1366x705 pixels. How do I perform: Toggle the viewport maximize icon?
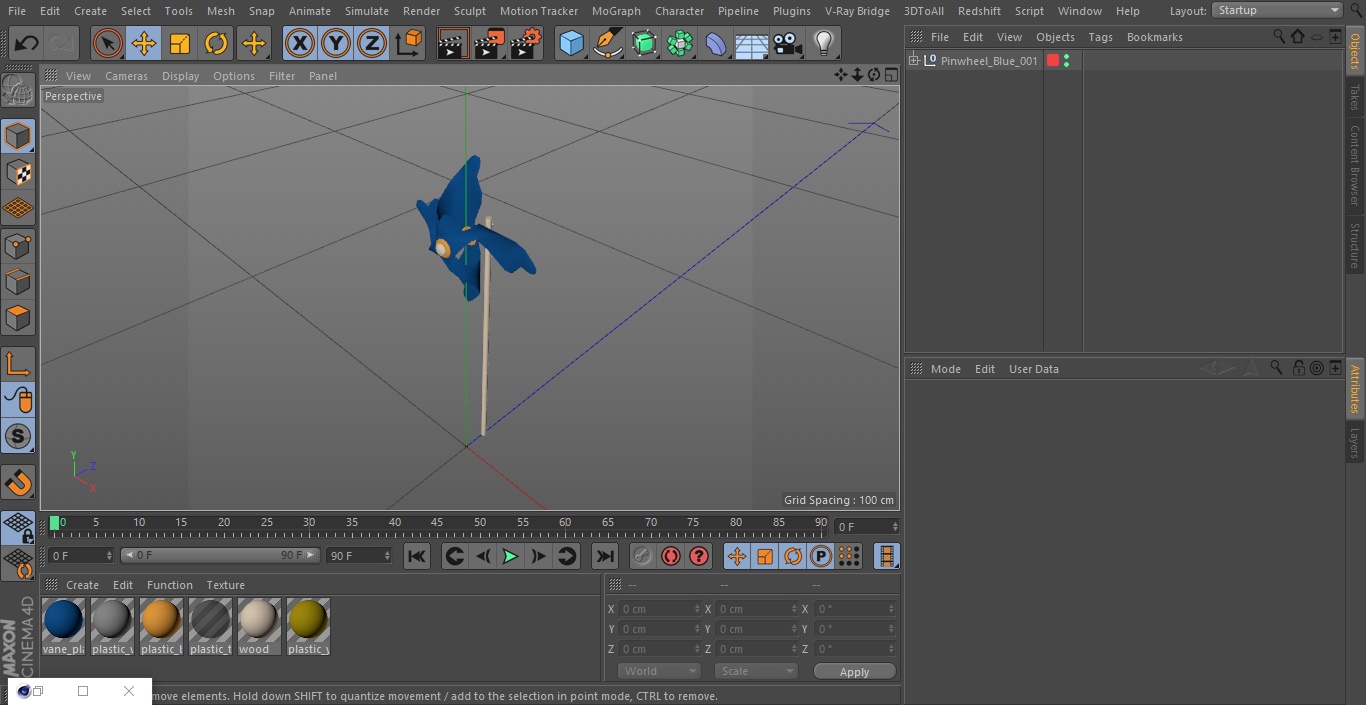pos(890,75)
